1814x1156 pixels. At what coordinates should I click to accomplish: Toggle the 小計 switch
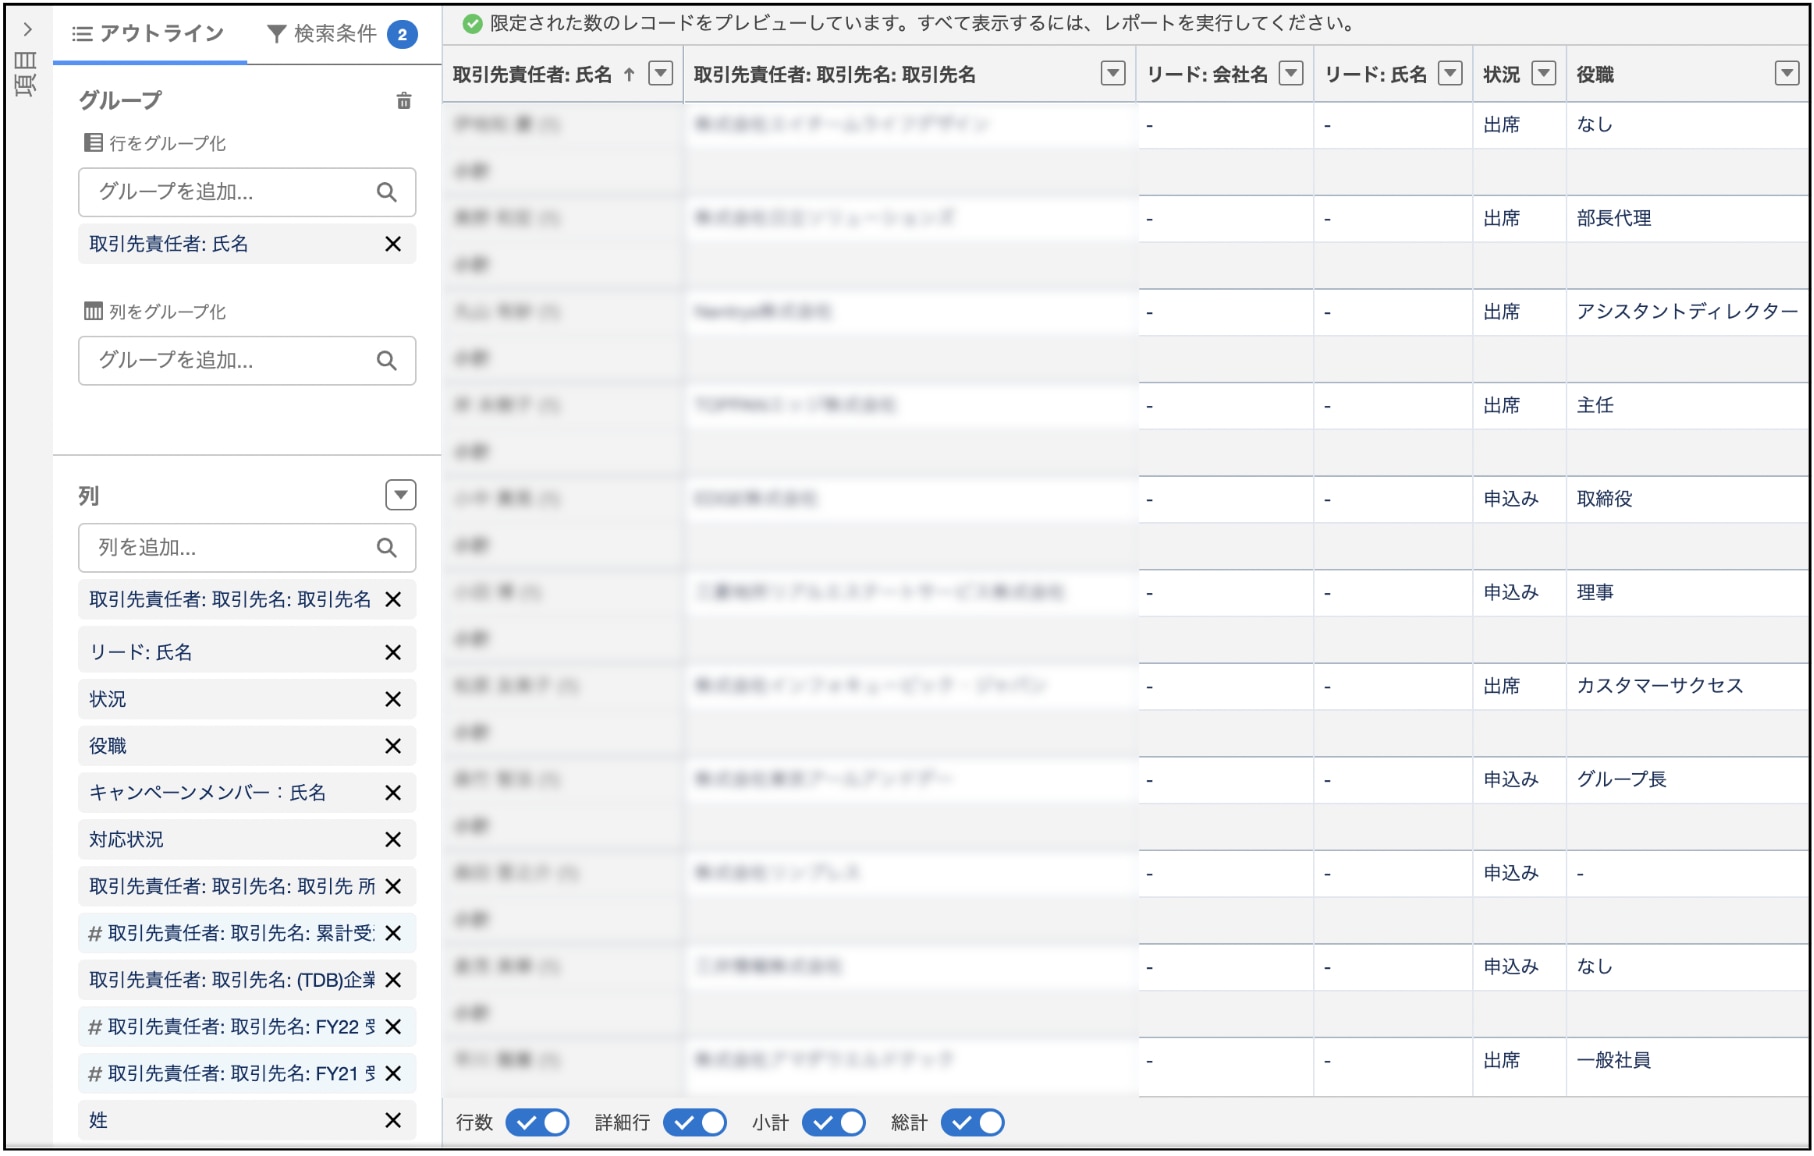(x=834, y=1122)
